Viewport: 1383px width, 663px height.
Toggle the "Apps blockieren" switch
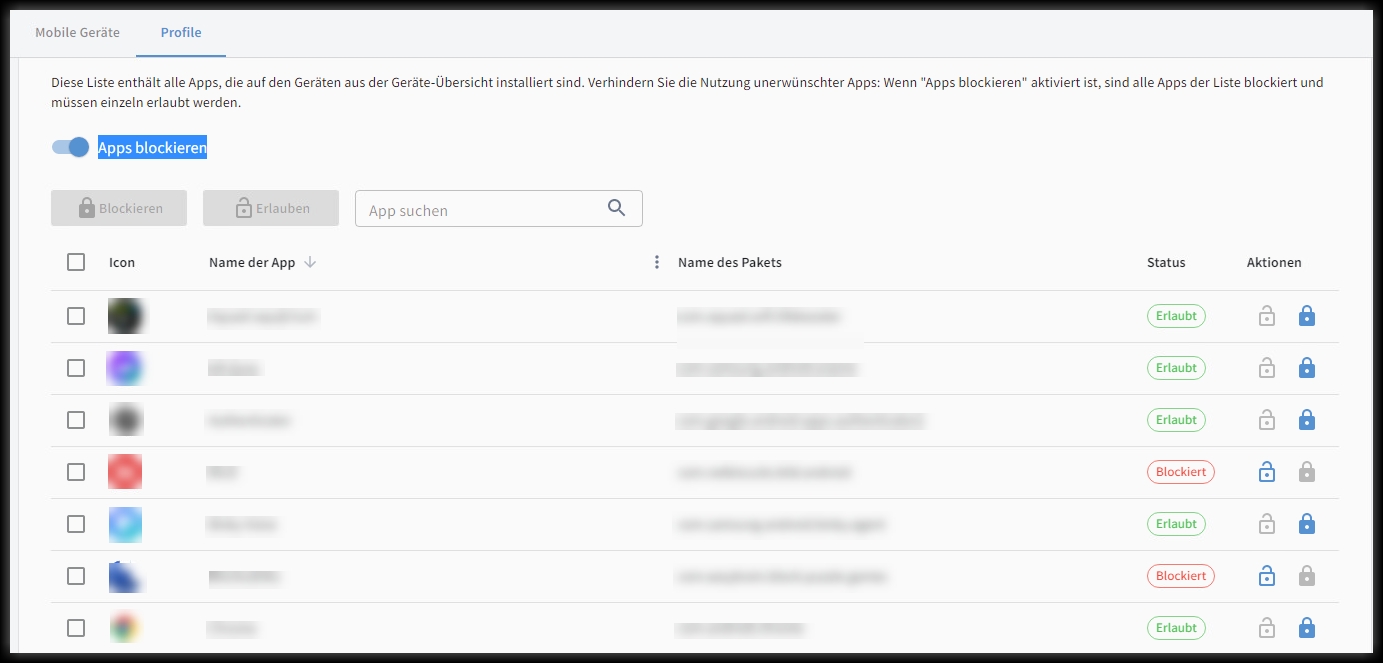[x=71, y=148]
